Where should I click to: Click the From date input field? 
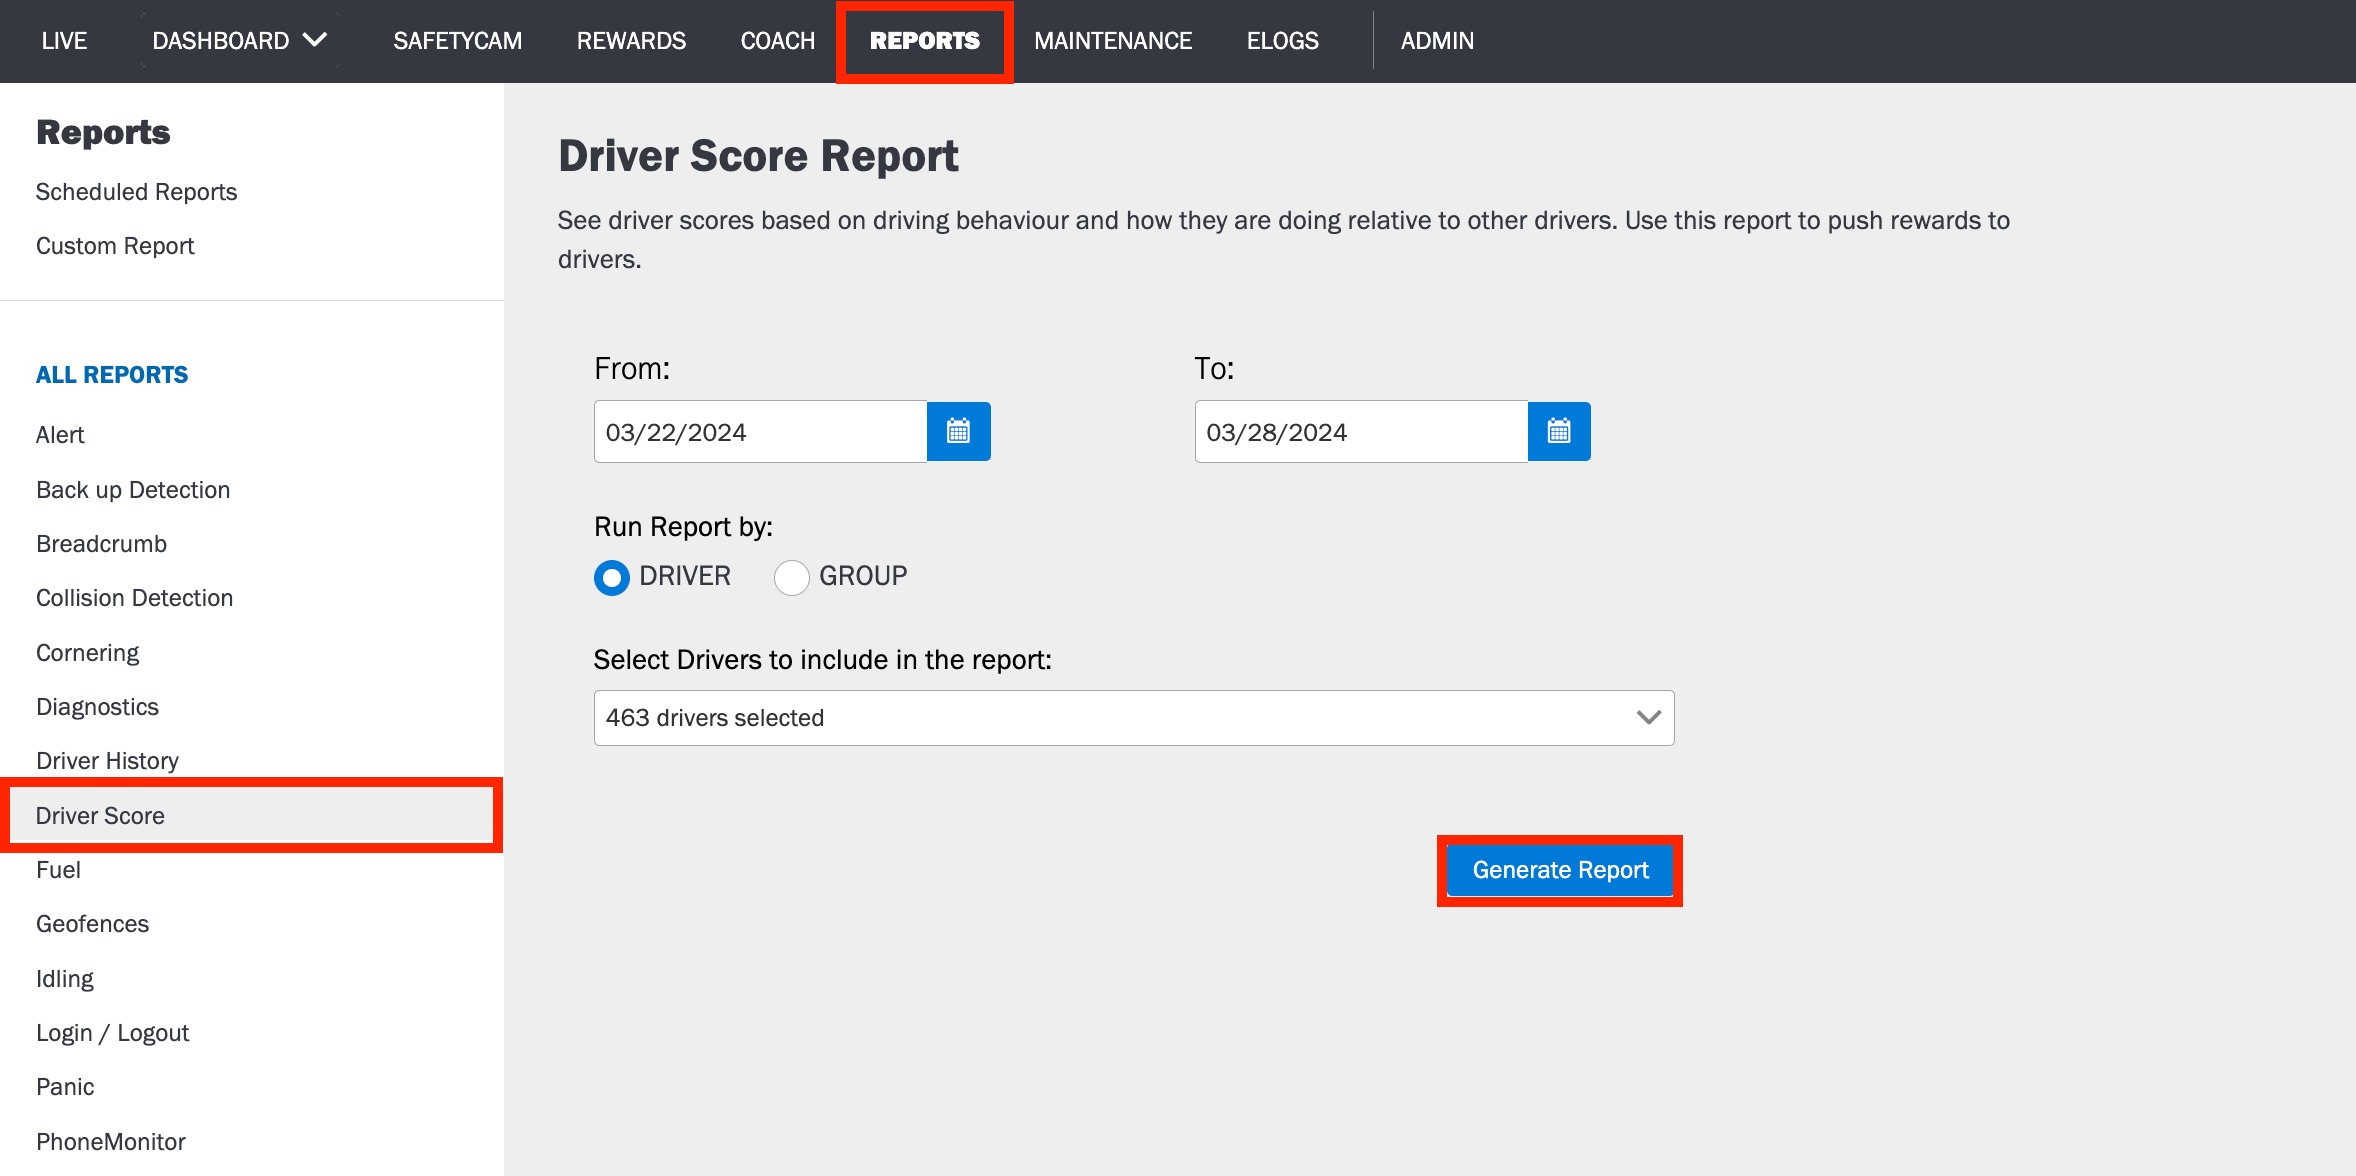[760, 432]
